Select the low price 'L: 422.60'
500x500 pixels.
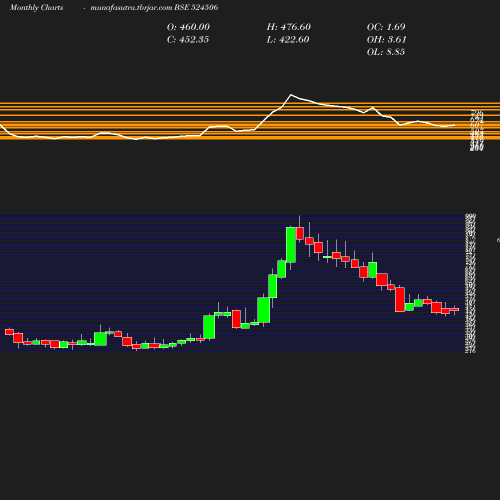click(x=288, y=40)
